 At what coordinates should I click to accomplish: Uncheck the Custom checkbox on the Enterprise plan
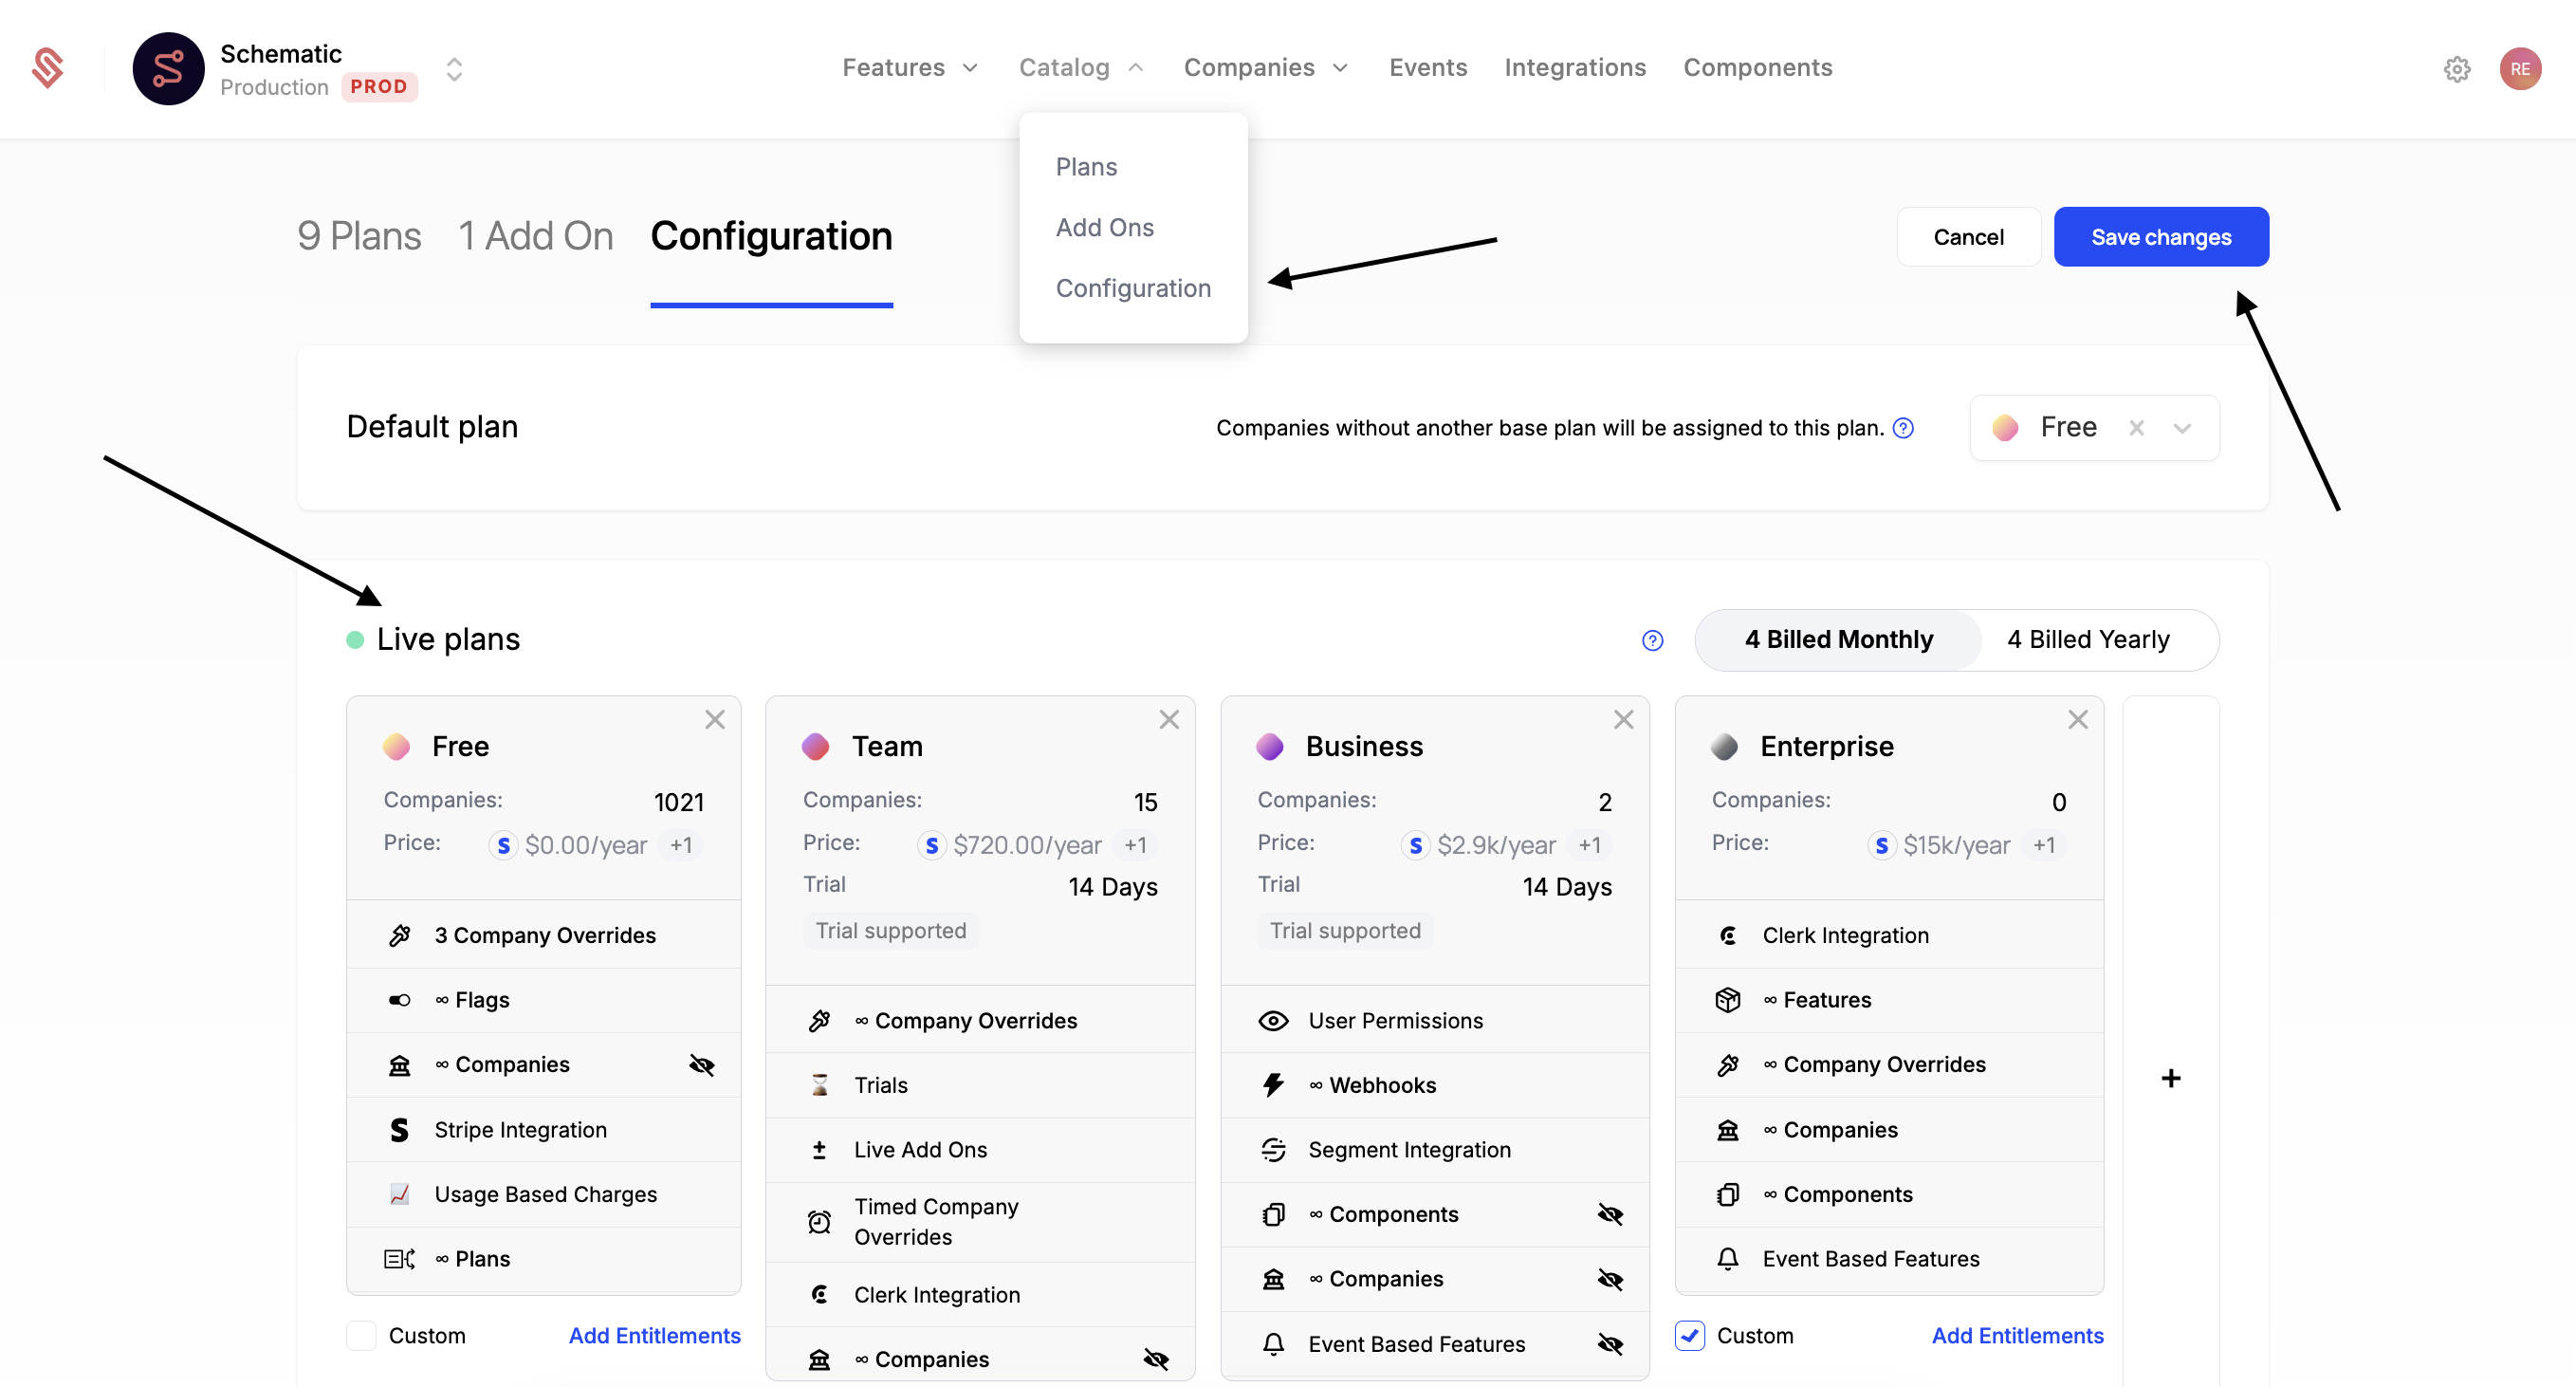pos(1689,1335)
